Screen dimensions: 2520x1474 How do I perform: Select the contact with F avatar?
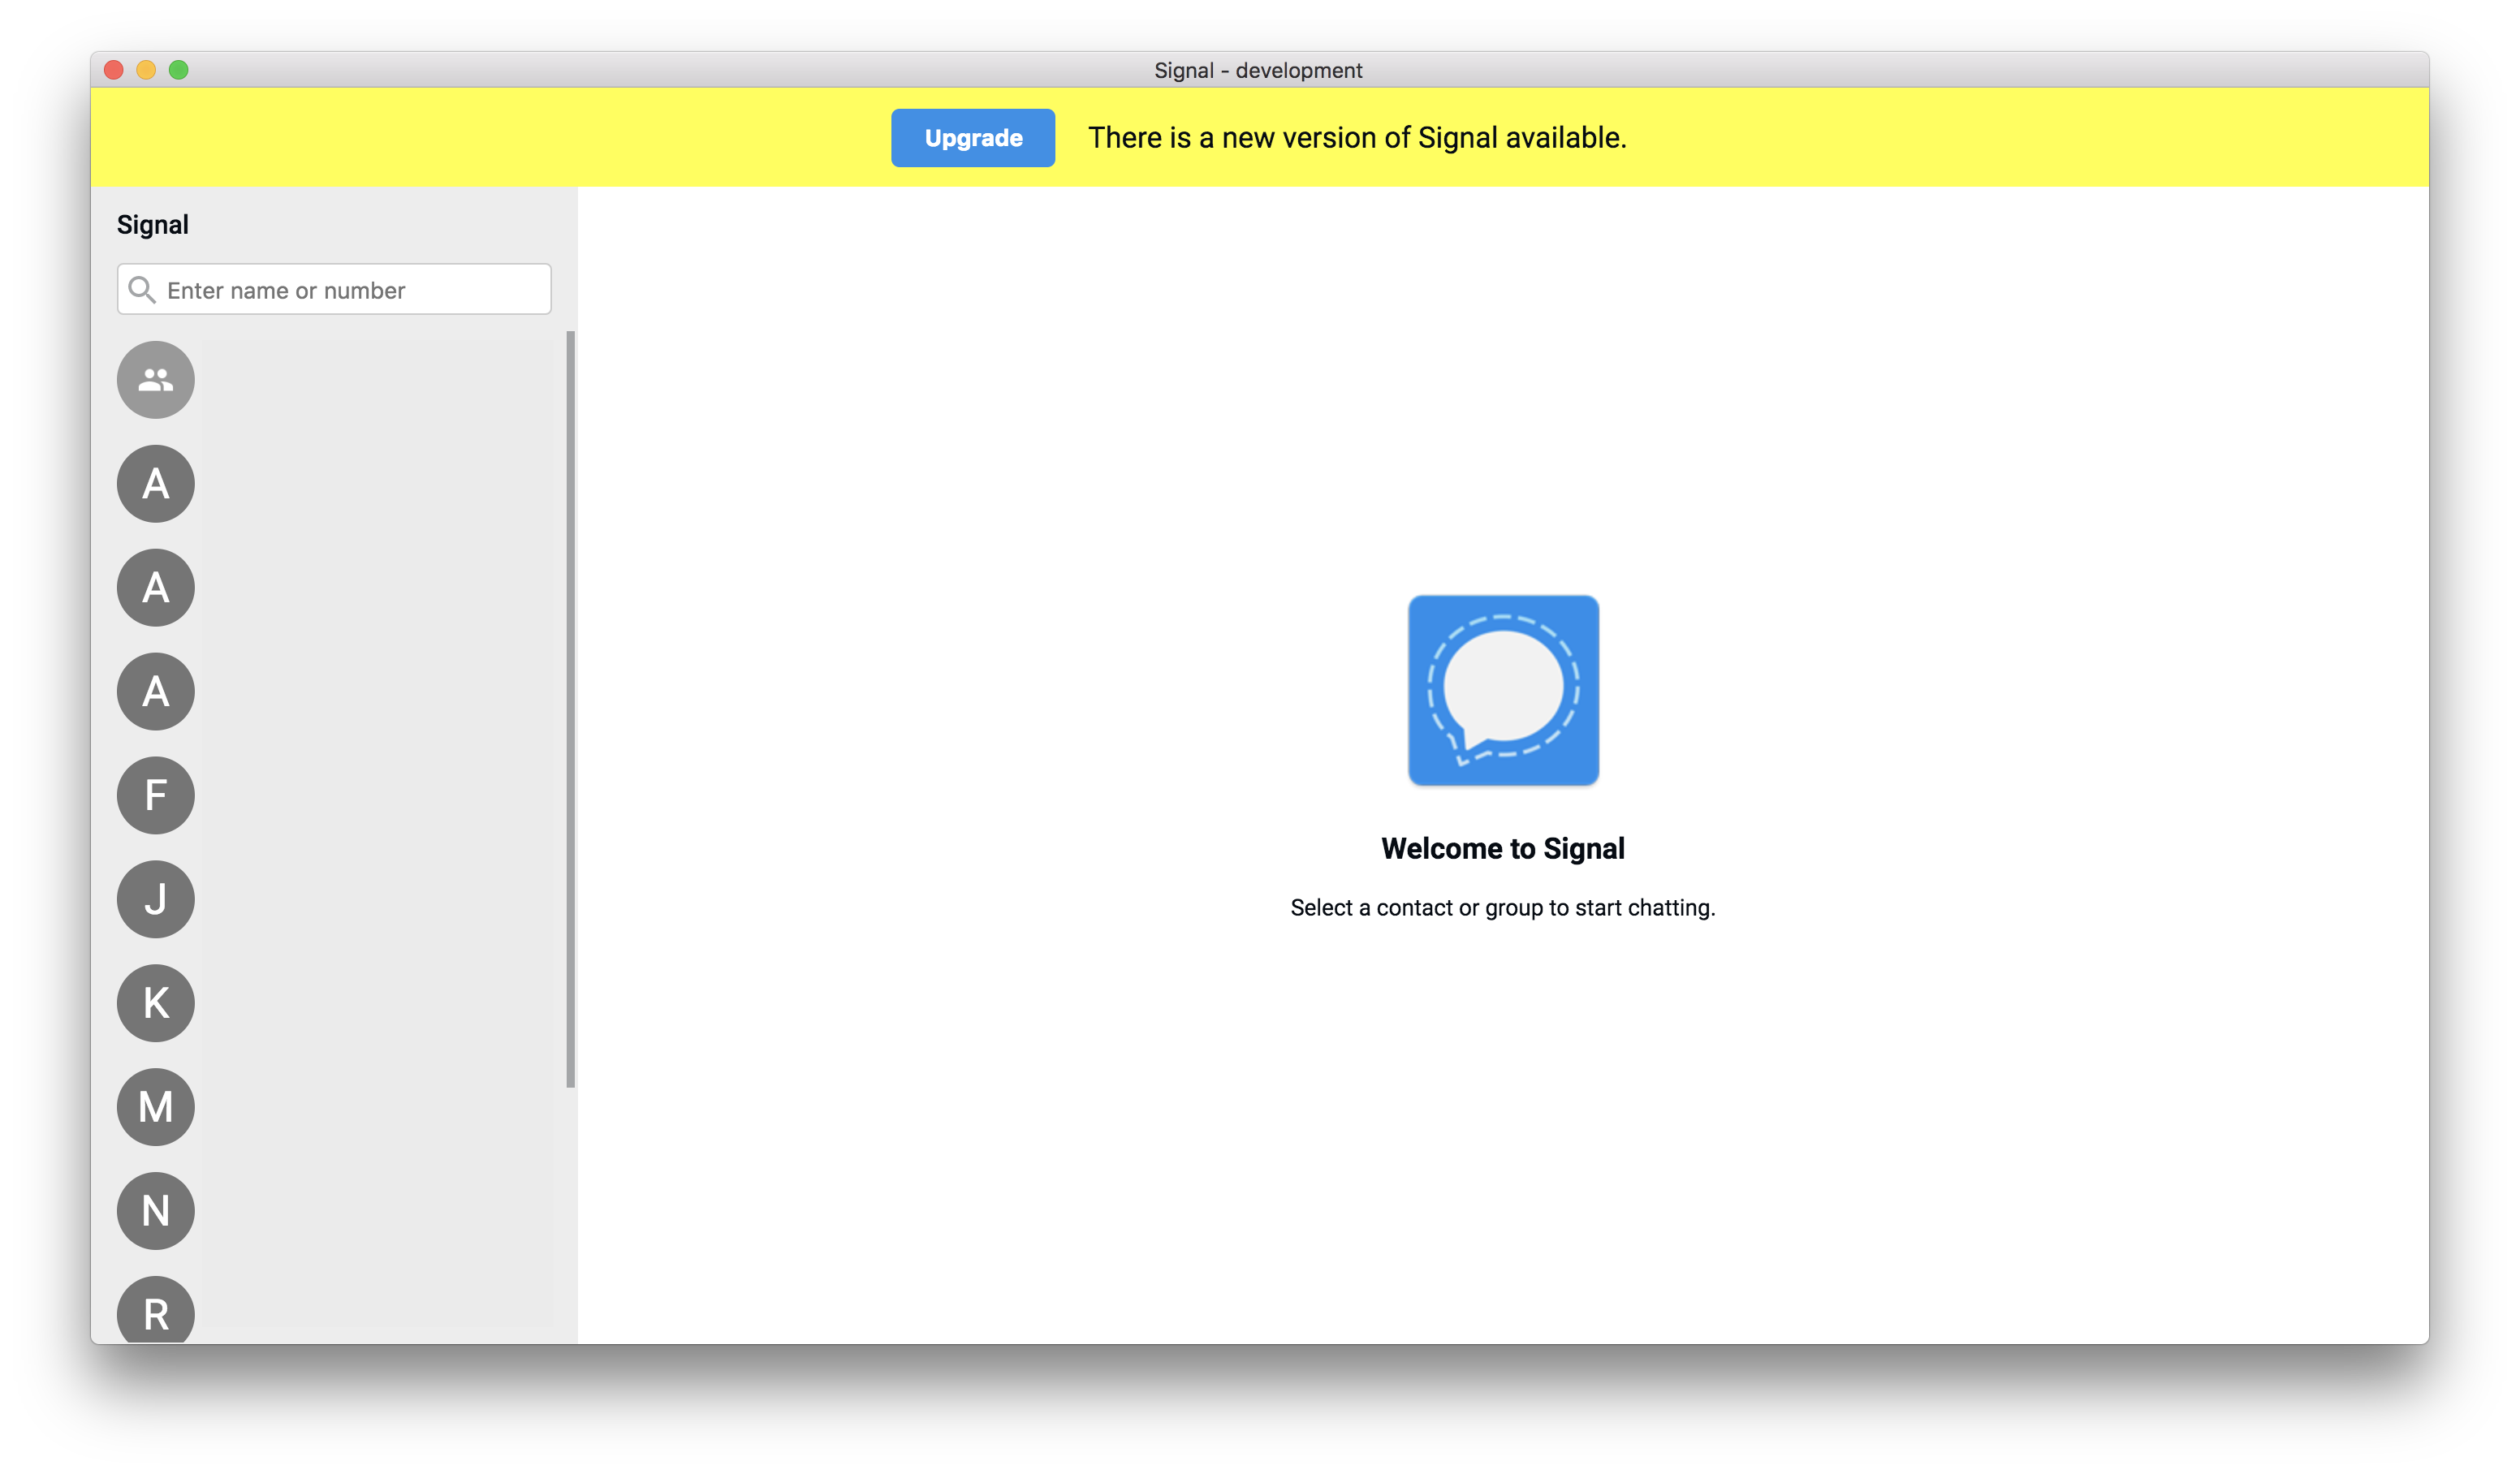tap(155, 796)
